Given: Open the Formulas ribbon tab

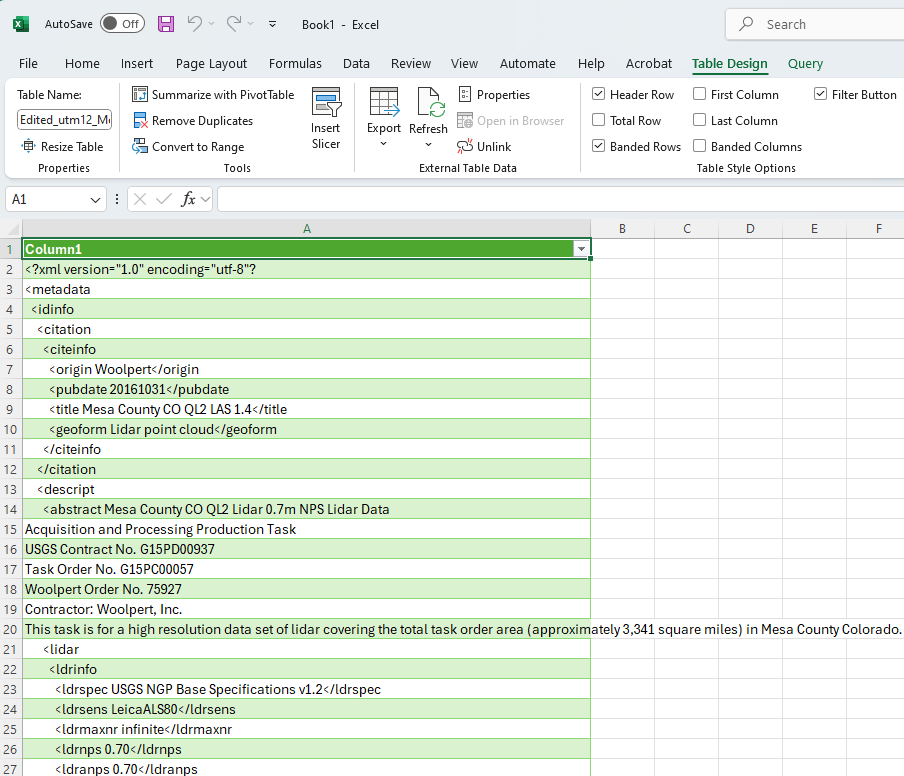Looking at the screenshot, I should click(295, 63).
